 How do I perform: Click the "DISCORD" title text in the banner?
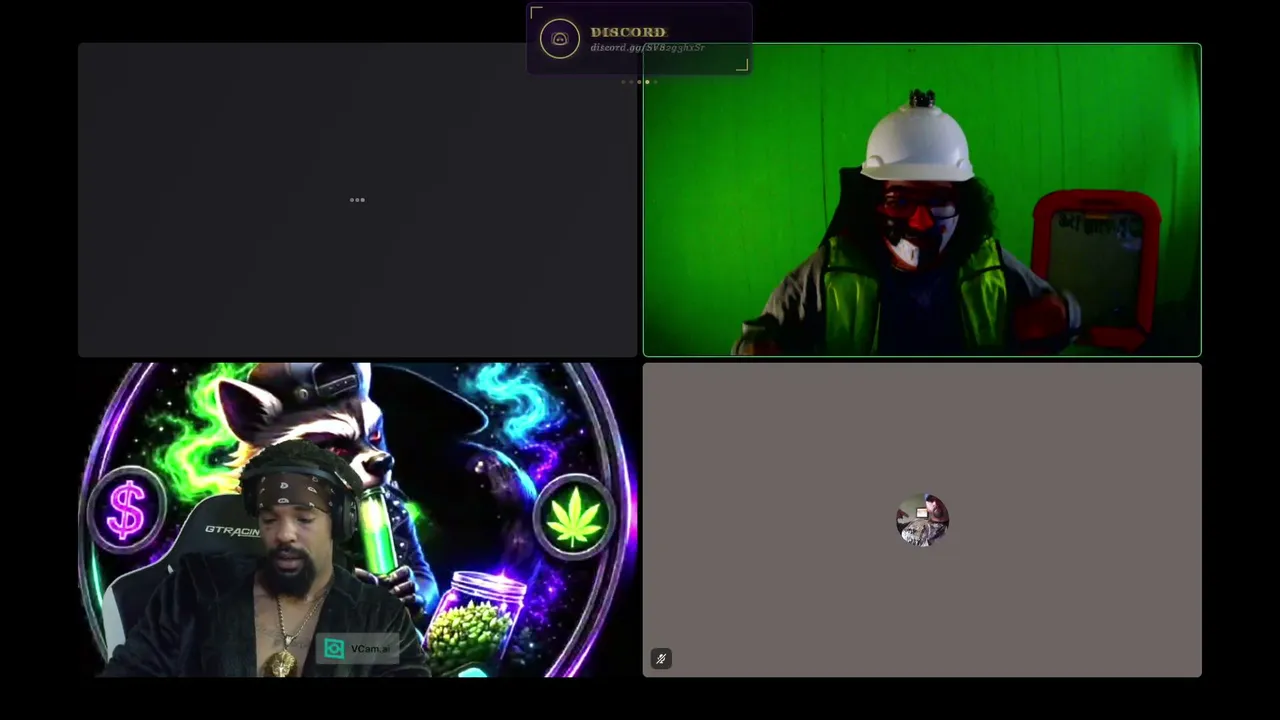pos(628,32)
